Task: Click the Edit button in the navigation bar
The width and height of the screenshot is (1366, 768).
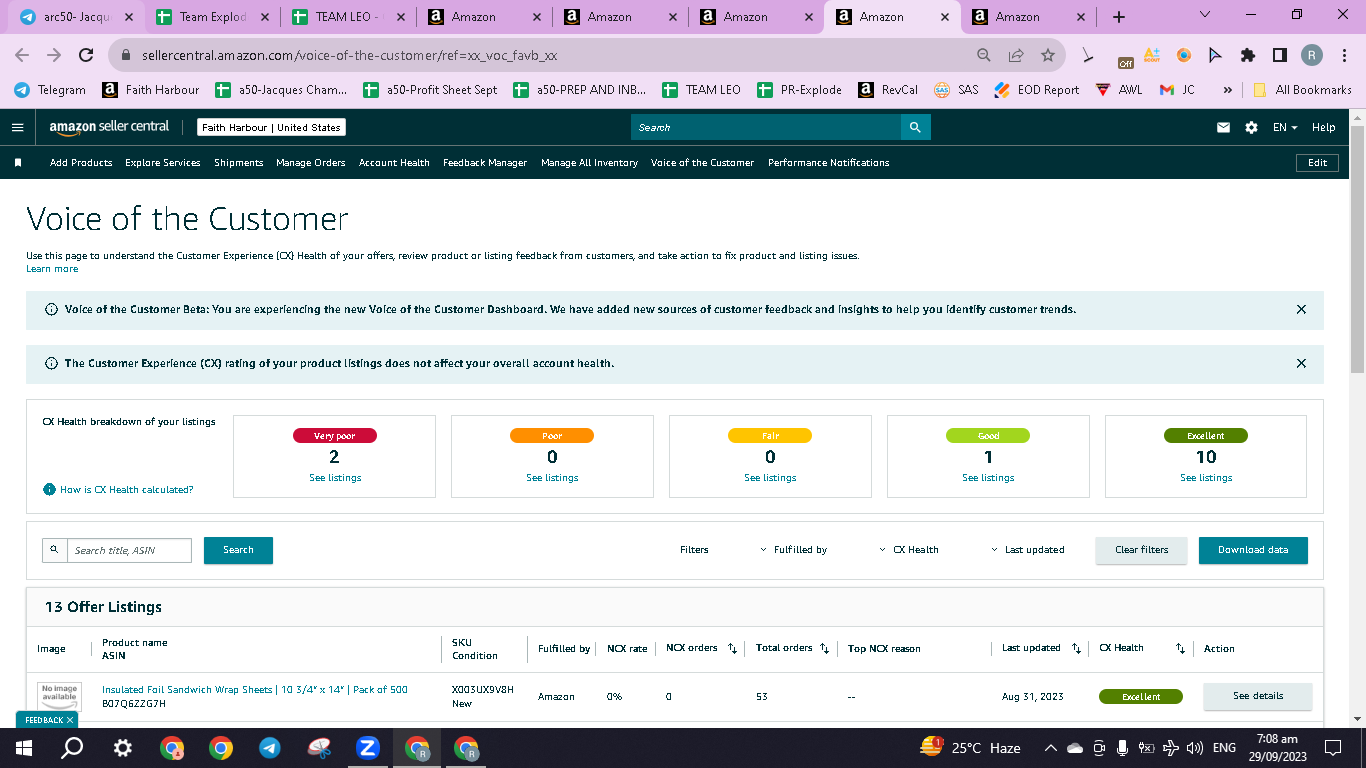Action: [x=1317, y=162]
